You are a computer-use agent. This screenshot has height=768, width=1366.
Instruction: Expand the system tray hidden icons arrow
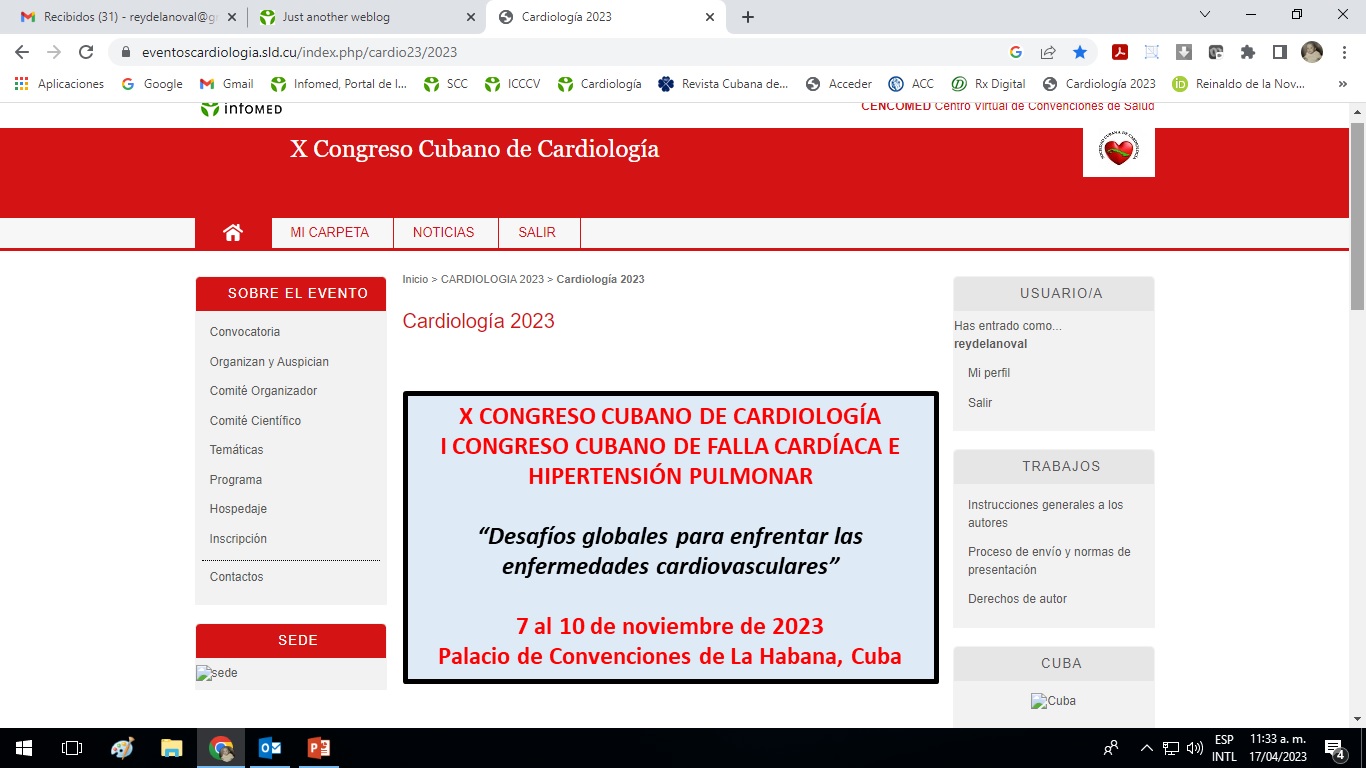pyautogui.click(x=1146, y=748)
